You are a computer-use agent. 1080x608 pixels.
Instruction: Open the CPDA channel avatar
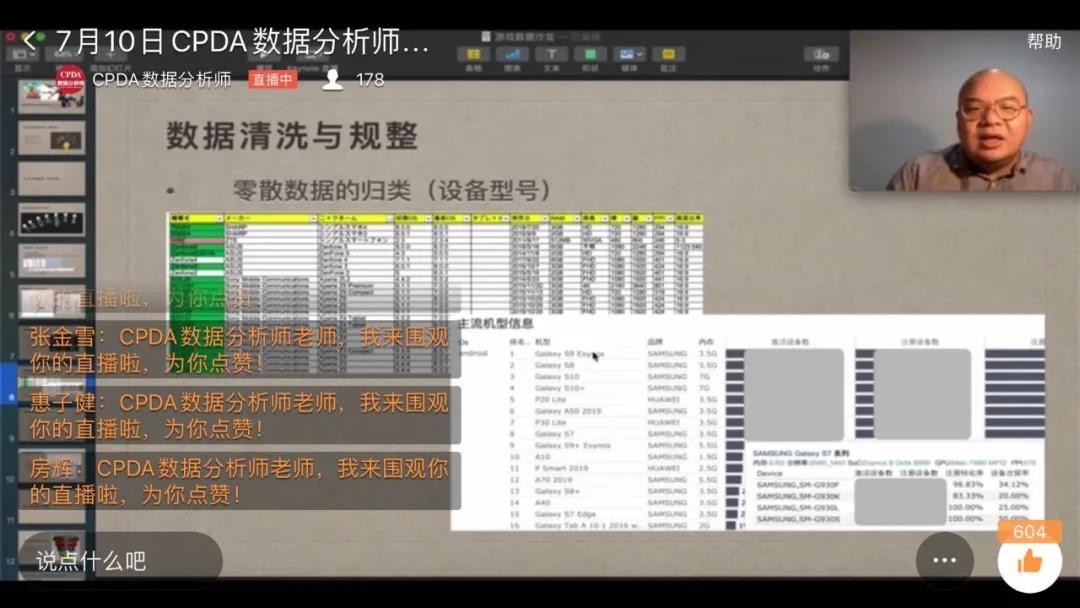point(70,80)
